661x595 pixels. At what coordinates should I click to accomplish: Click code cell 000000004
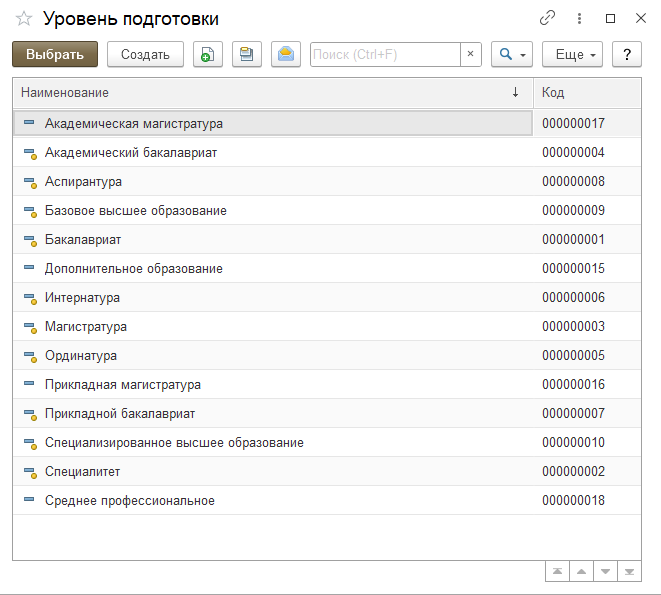point(587,152)
